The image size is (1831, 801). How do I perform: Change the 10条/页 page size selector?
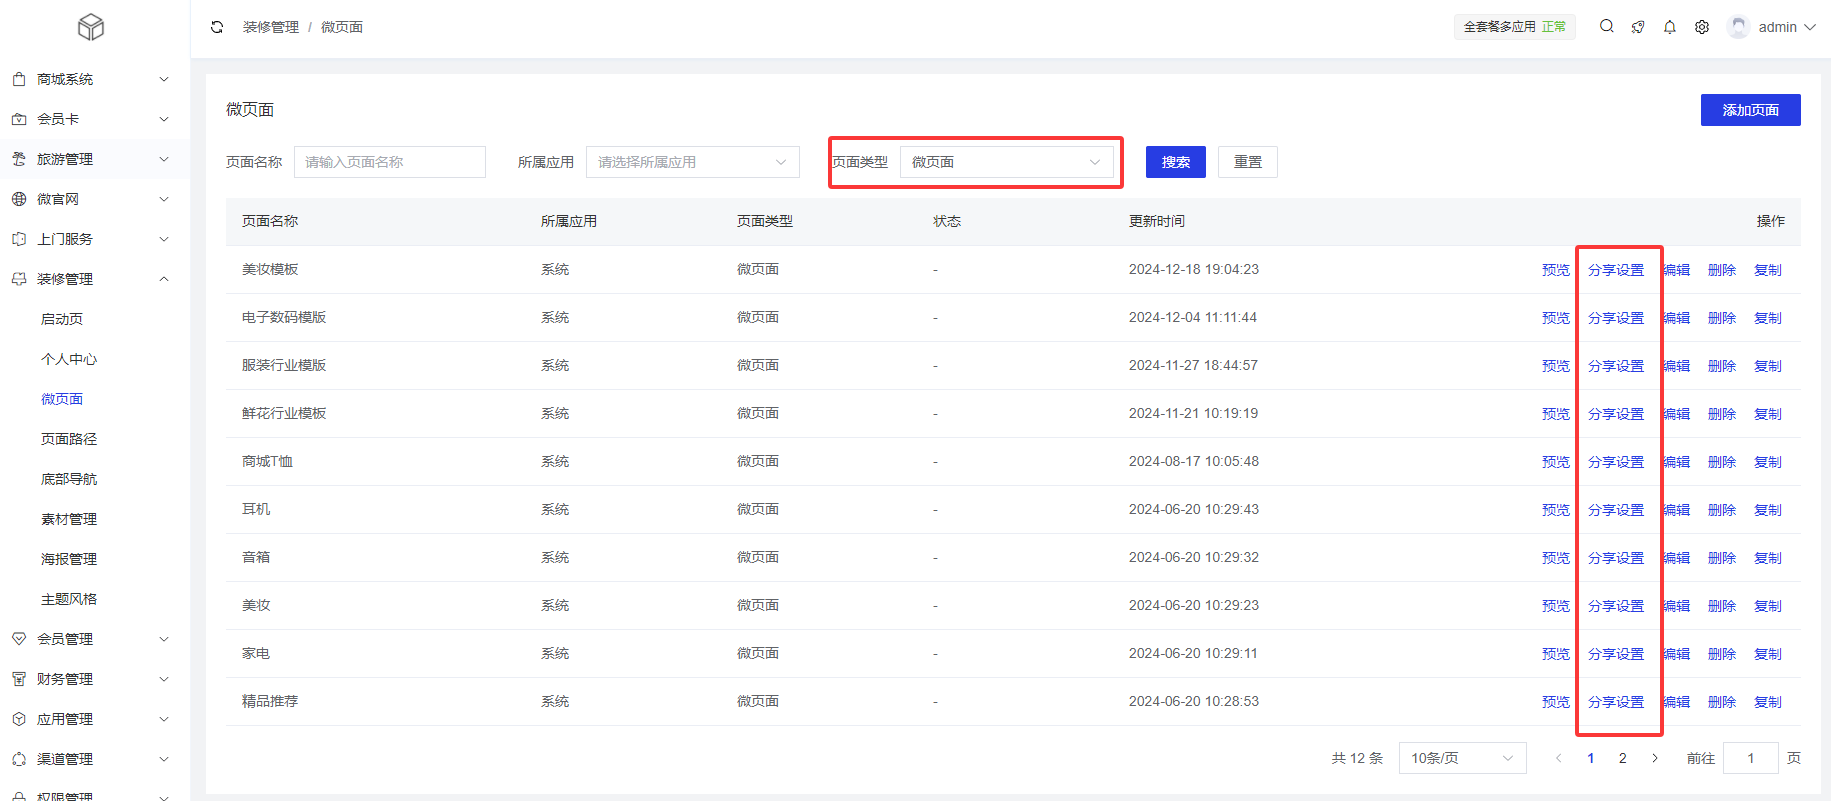click(1461, 758)
